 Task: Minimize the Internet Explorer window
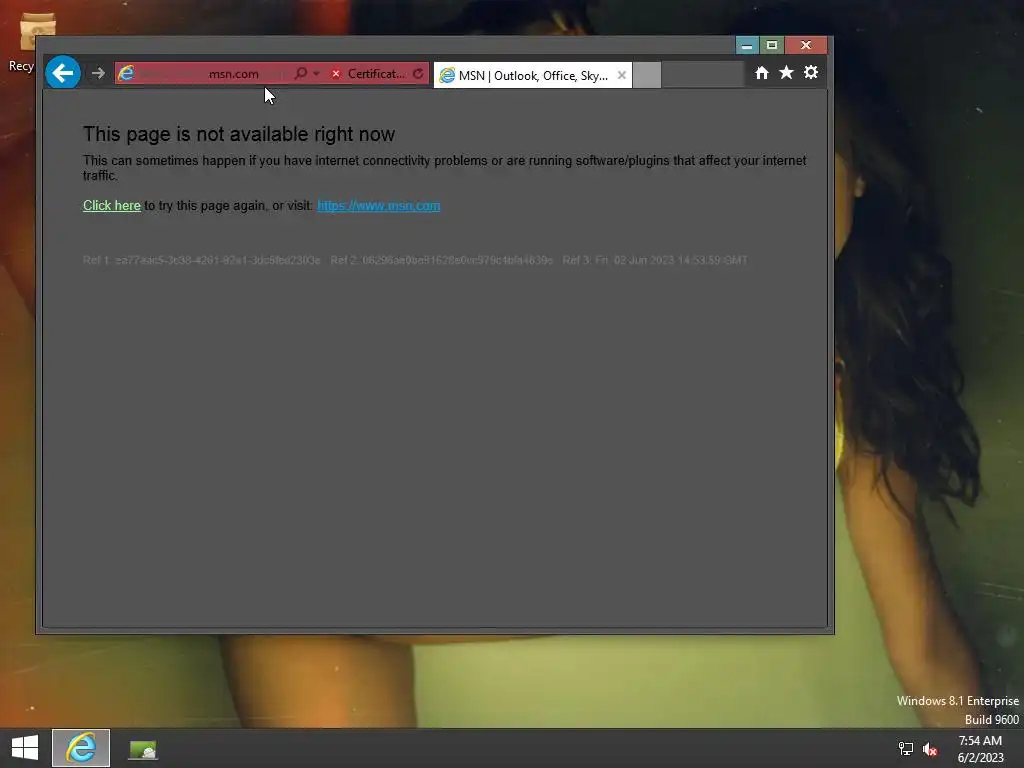[747, 45]
